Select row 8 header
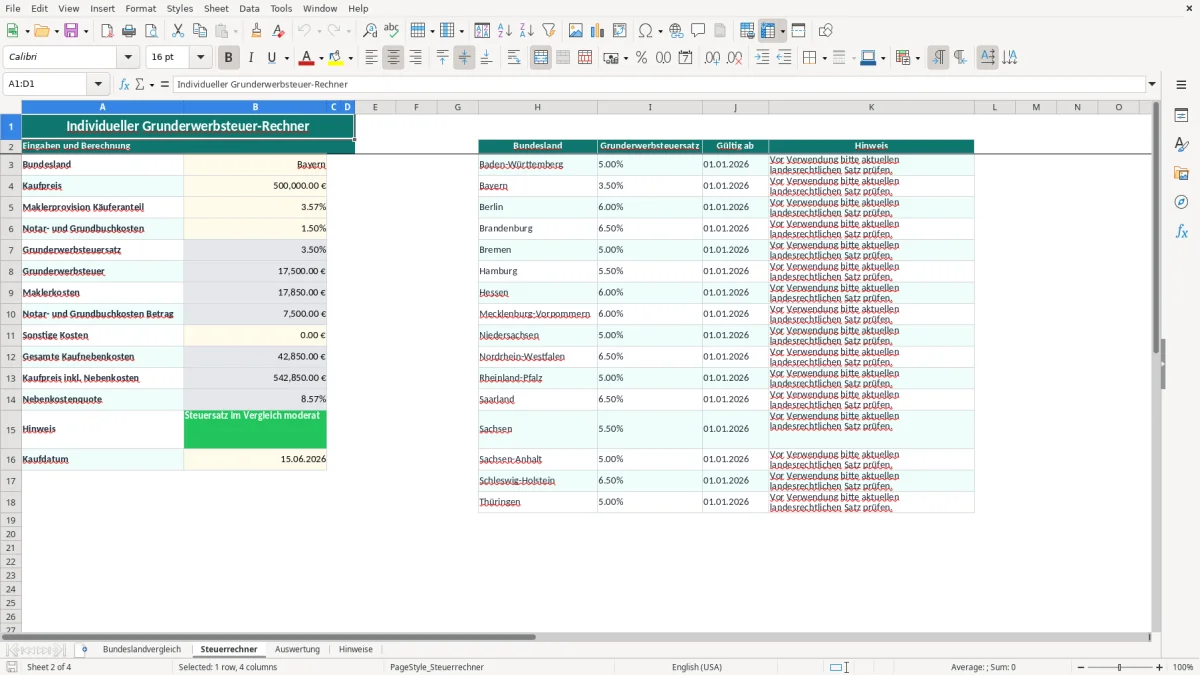This screenshot has width=1200, height=675. [x=10, y=271]
